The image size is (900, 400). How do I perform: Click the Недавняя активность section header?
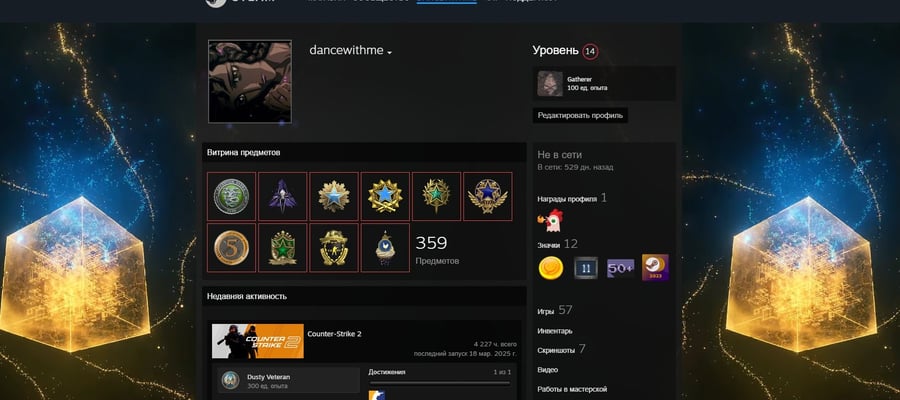[364, 296]
